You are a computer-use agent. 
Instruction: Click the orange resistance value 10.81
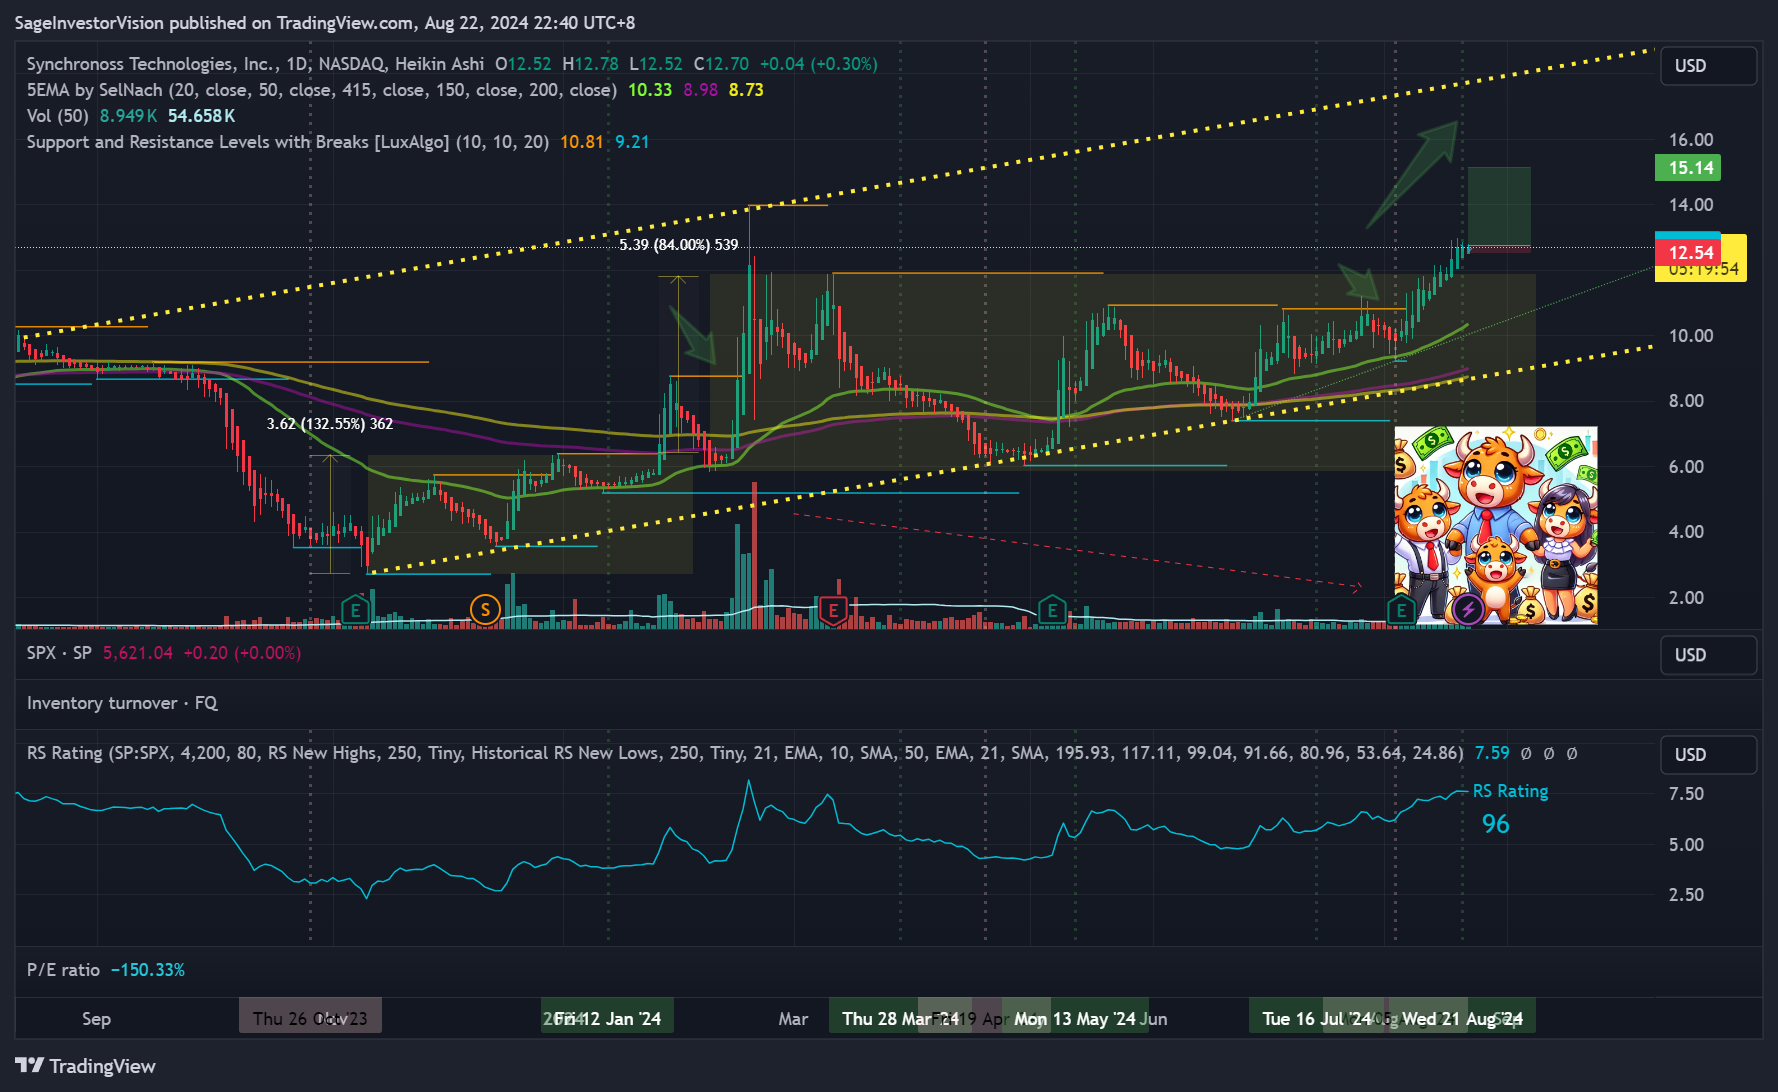point(582,142)
